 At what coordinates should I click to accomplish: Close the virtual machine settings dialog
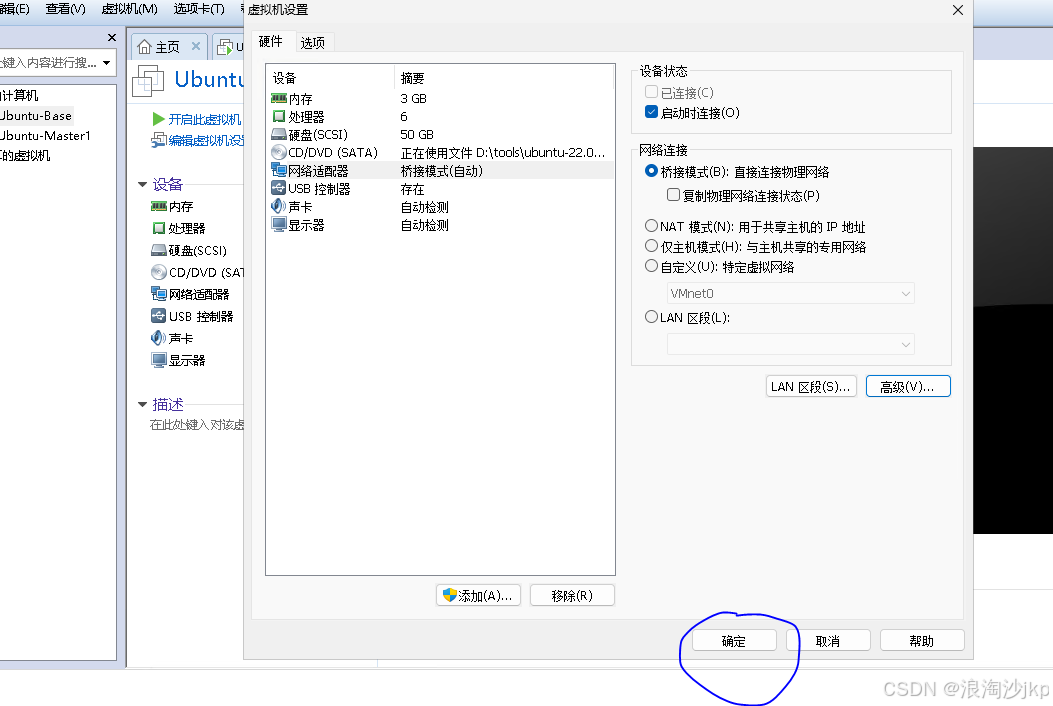click(958, 10)
